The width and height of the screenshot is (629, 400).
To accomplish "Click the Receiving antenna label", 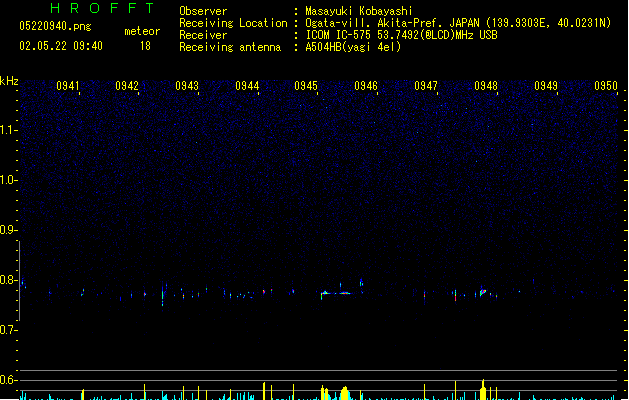I will pos(230,47).
